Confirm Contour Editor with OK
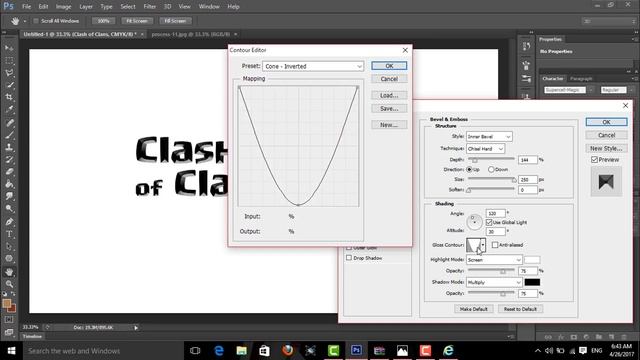640x360 pixels. (389, 66)
